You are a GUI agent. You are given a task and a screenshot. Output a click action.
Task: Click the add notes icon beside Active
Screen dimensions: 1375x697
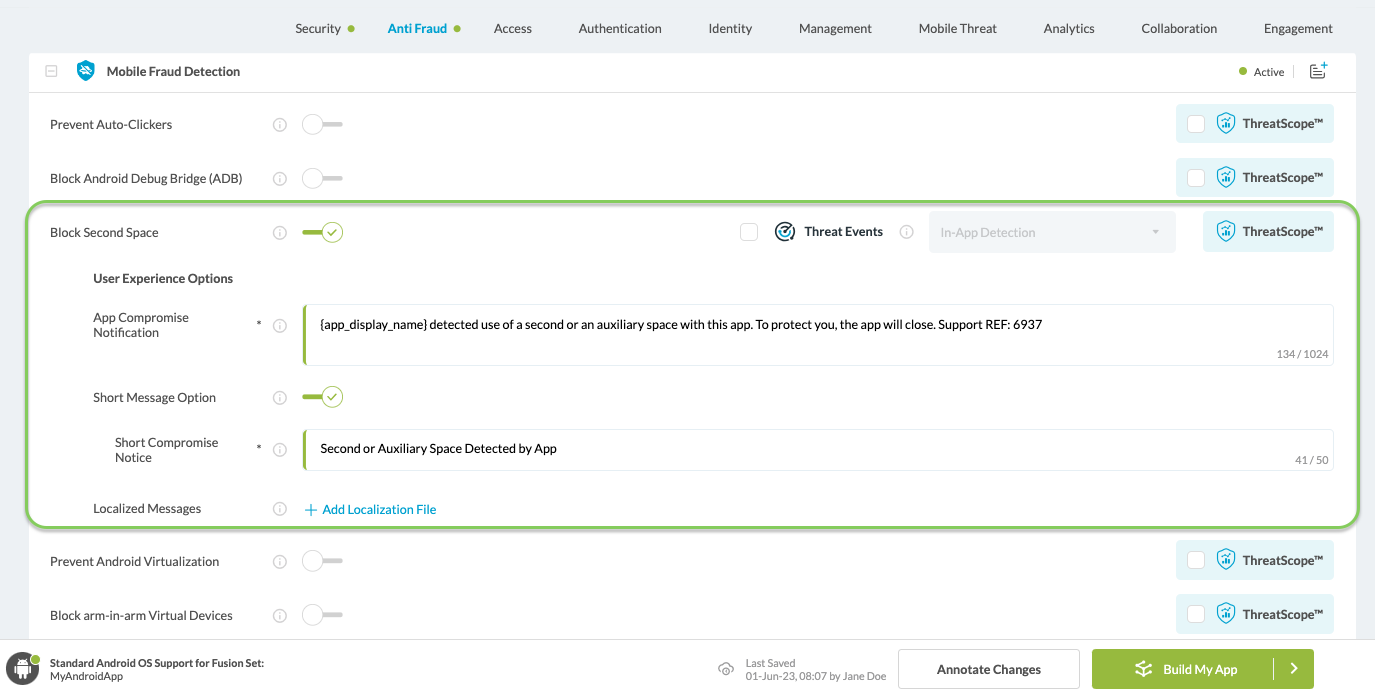[x=1318, y=71]
